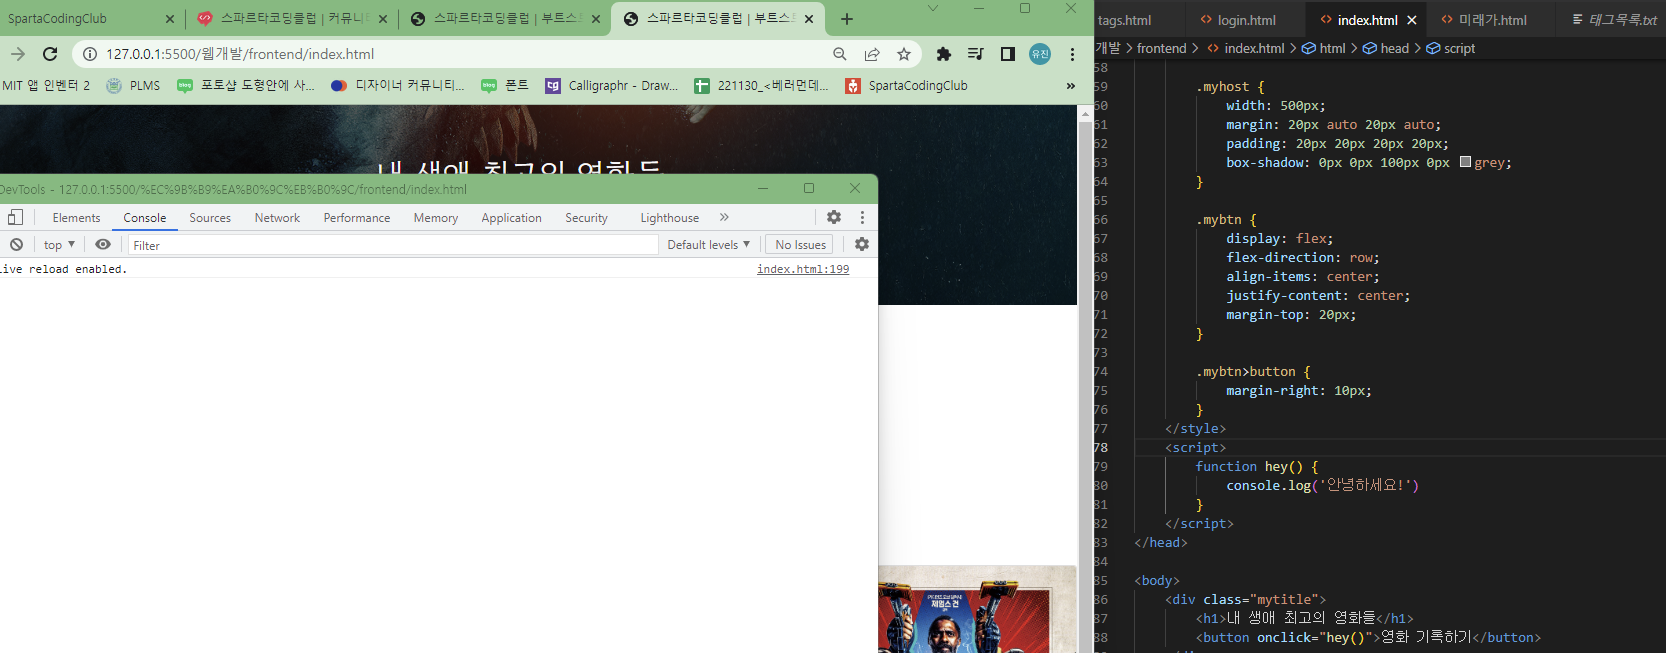
Task: Close the active Chrome tab
Action: [809, 19]
